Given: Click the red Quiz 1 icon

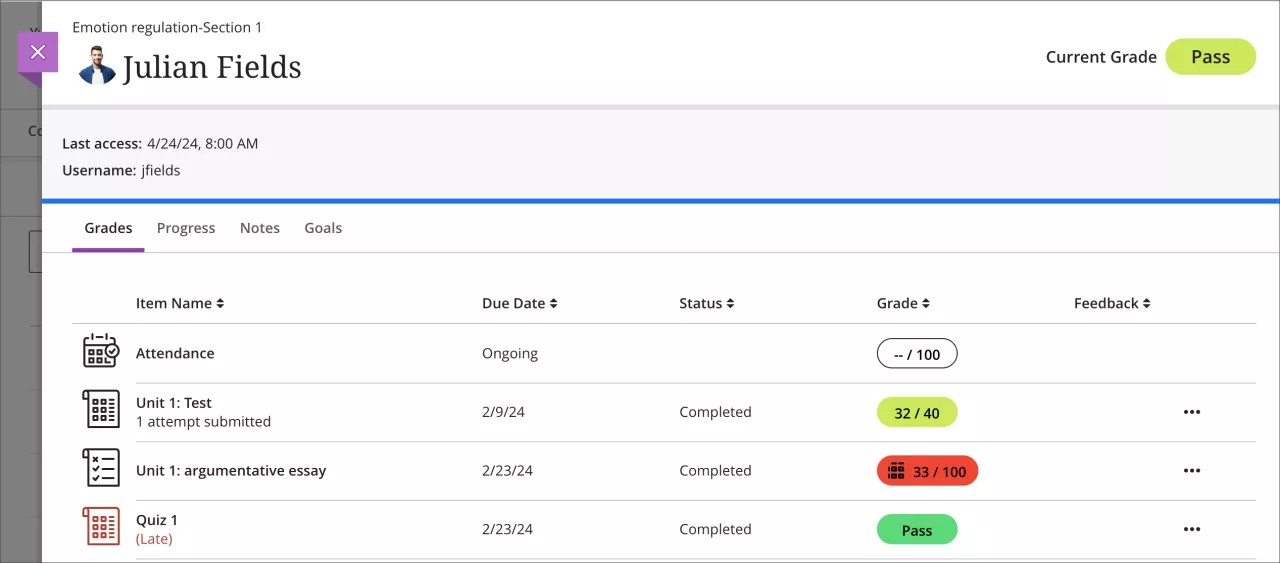Looking at the screenshot, I should (100, 527).
